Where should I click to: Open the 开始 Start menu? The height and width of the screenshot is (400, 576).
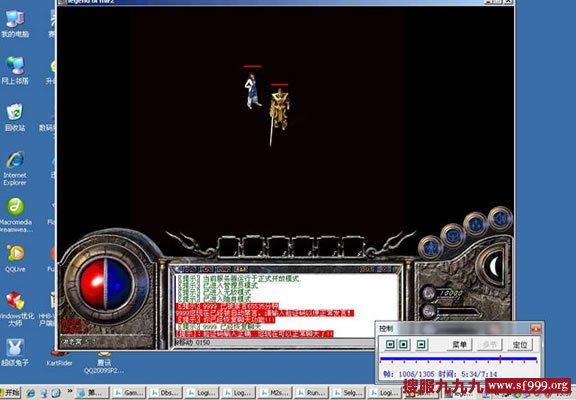10,393
